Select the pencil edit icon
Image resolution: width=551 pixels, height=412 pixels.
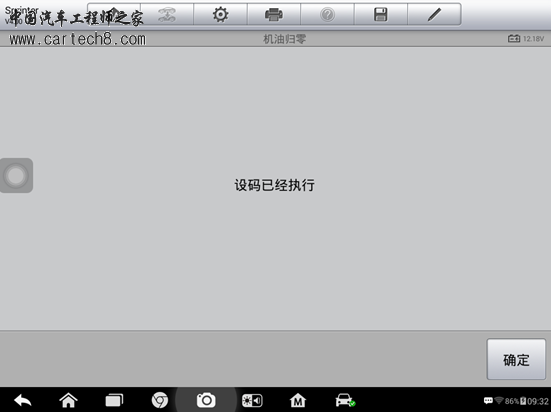coord(434,14)
